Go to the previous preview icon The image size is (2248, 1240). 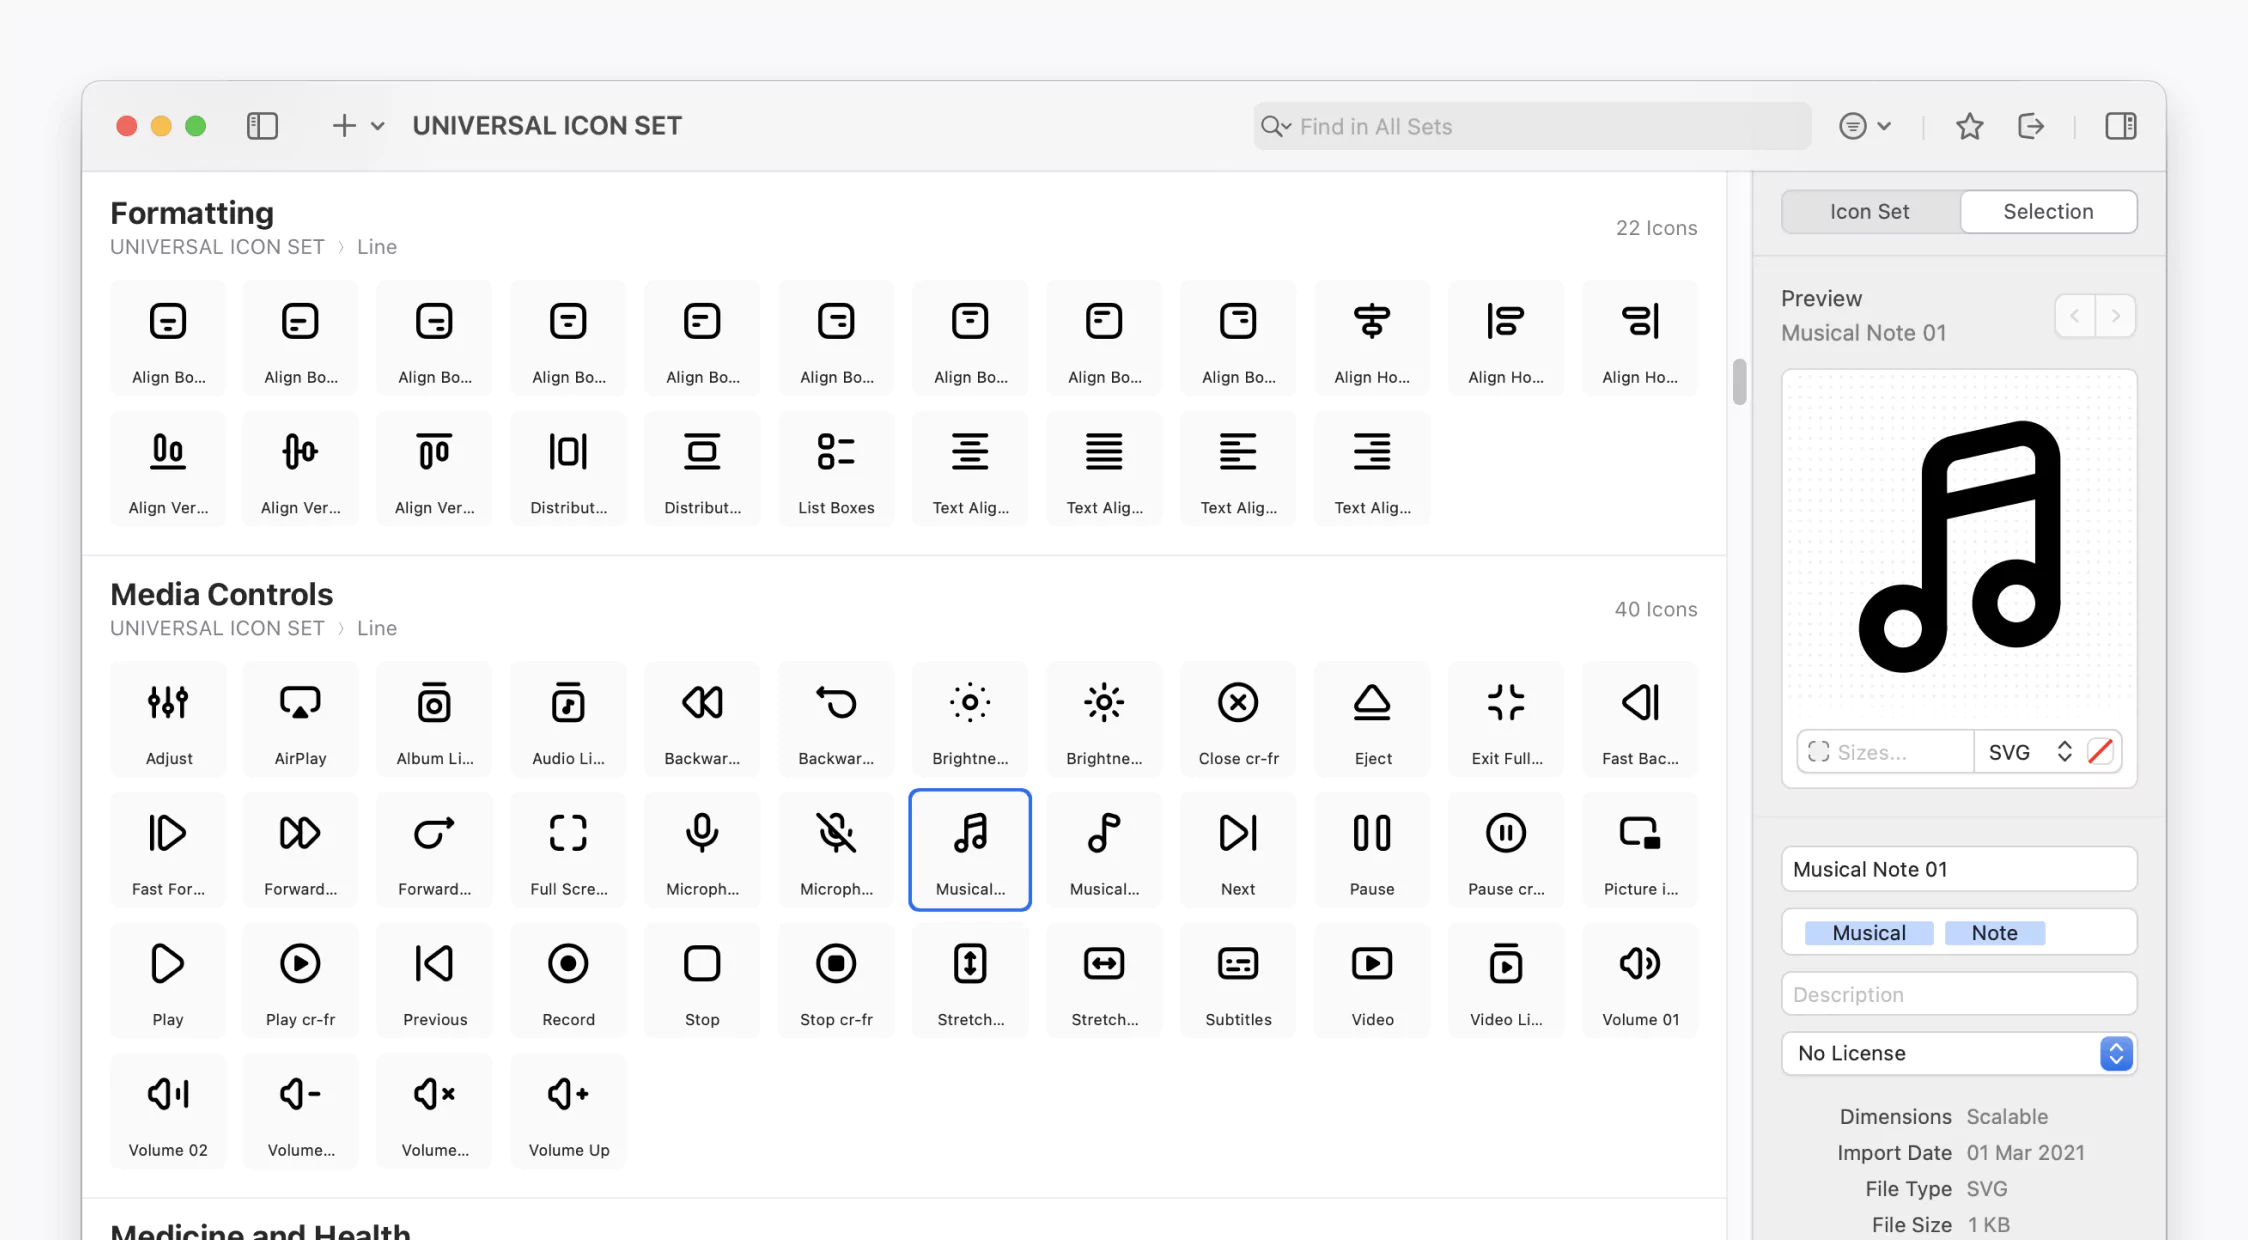[x=2075, y=316]
